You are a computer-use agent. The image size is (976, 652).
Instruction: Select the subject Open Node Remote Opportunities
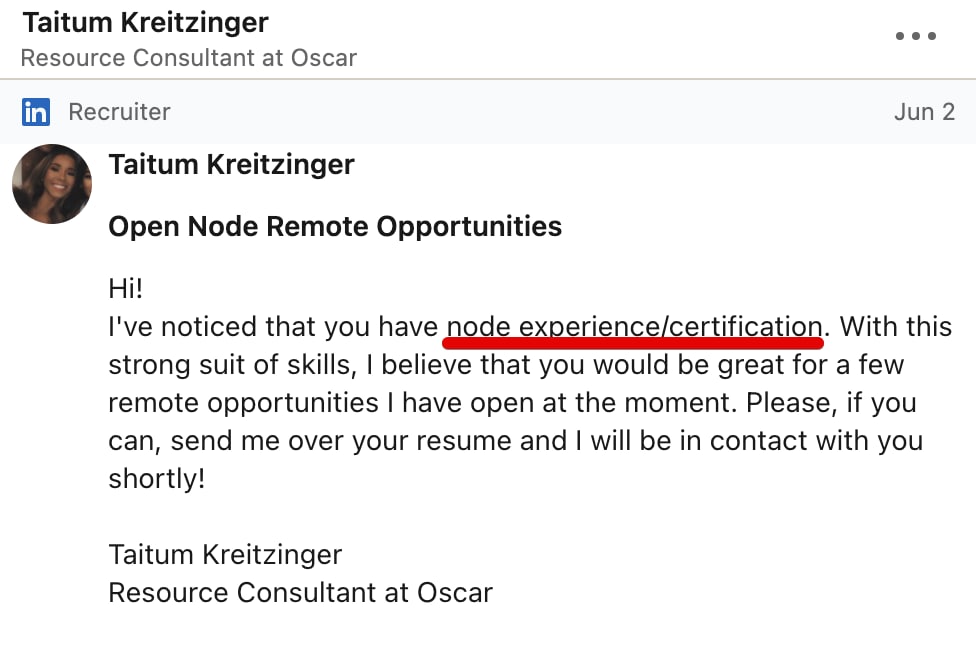[335, 227]
